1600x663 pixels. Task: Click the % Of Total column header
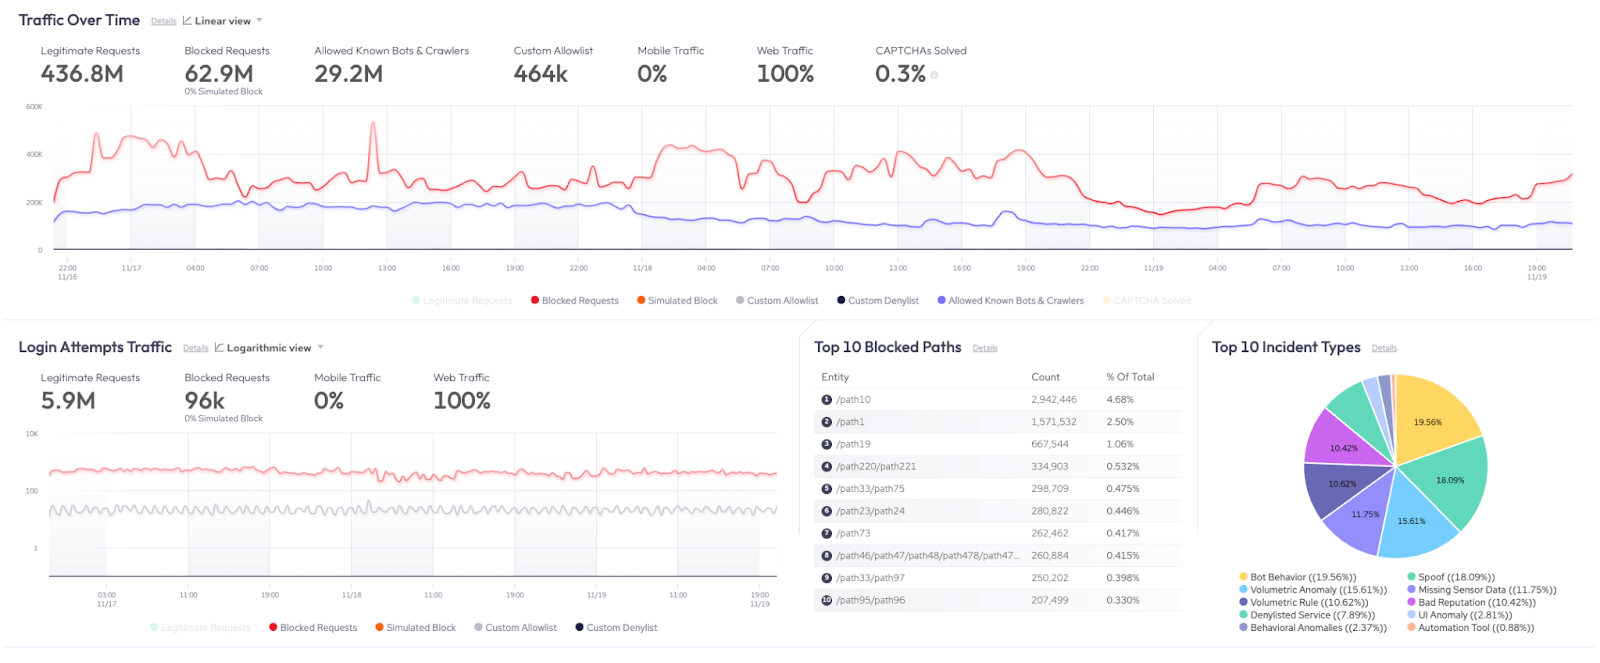point(1129,377)
